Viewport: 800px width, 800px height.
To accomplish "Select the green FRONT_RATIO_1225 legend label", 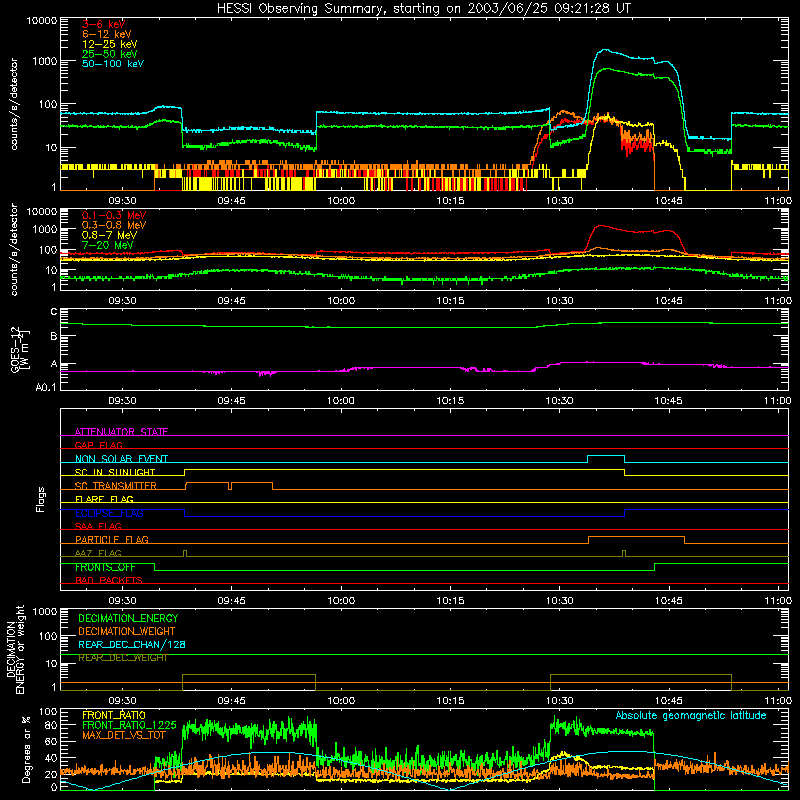I will pos(129,725).
